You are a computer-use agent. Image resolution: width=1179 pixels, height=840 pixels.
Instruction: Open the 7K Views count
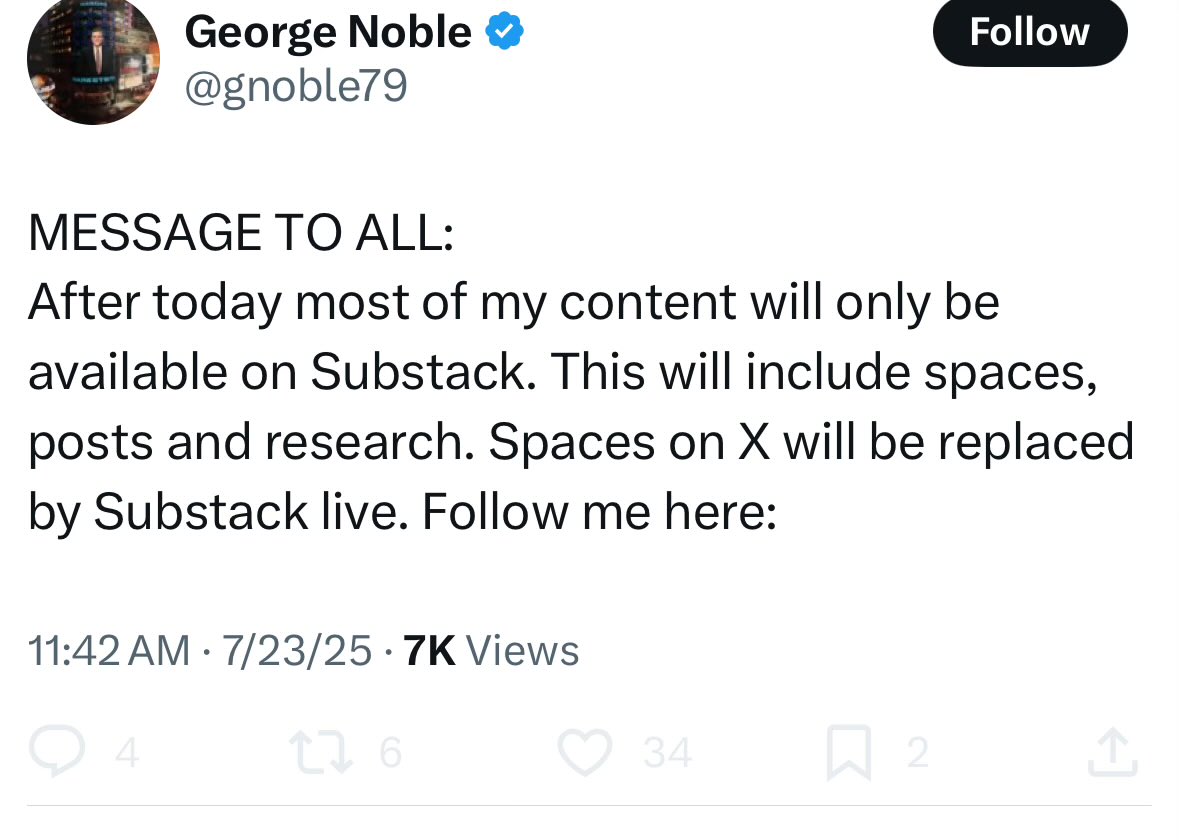[491, 650]
